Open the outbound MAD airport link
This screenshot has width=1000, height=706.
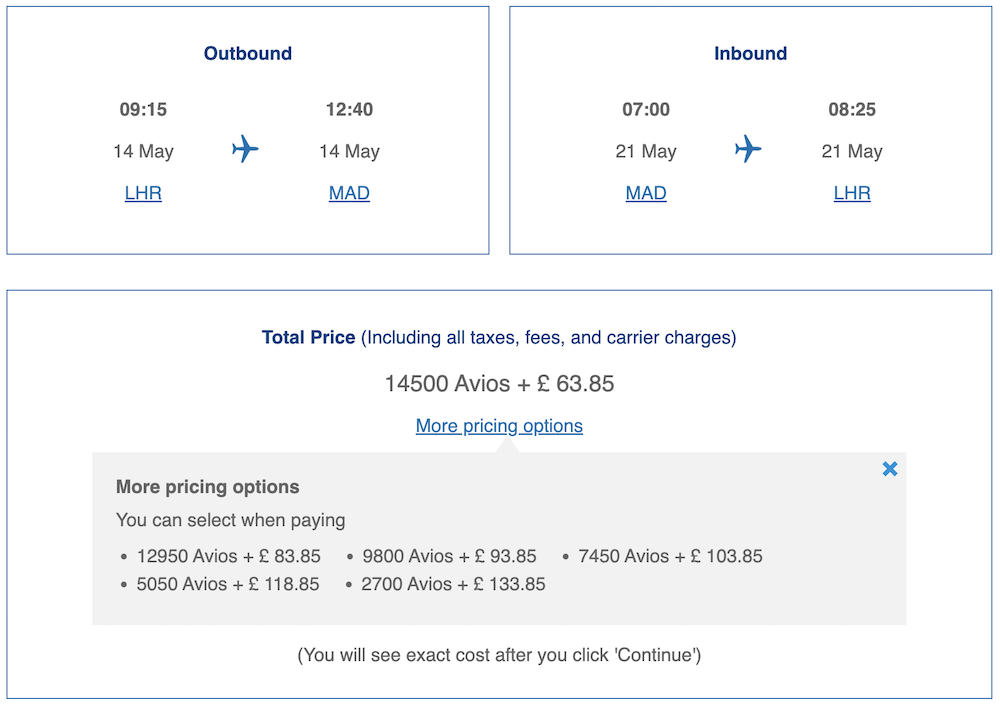pos(349,193)
